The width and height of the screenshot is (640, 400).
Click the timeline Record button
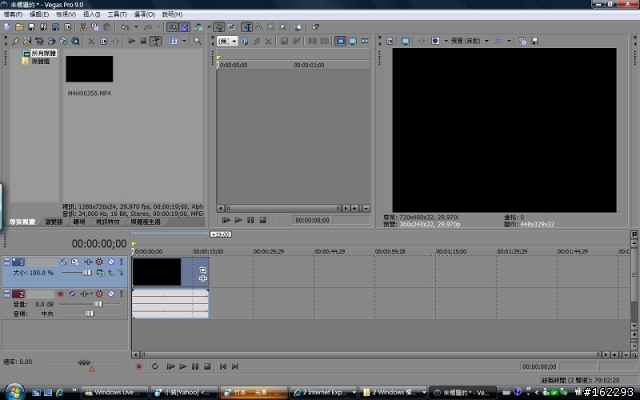point(139,367)
